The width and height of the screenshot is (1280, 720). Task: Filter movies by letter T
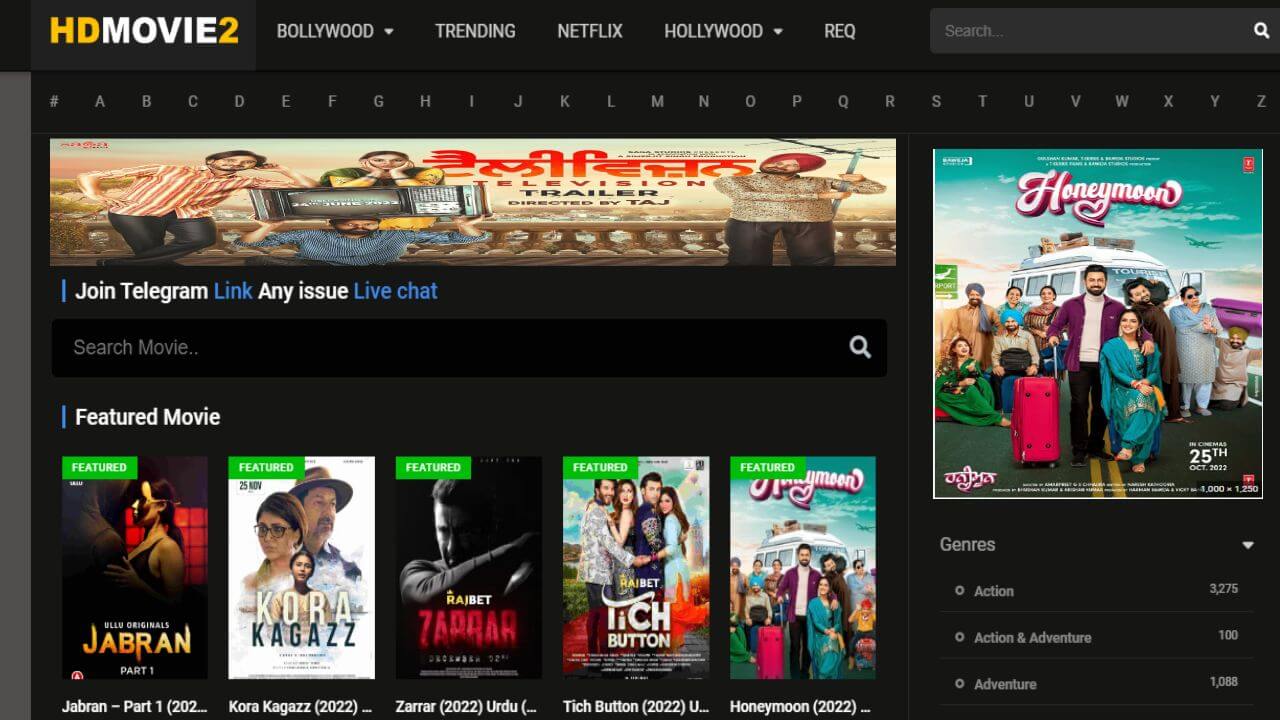coord(982,101)
